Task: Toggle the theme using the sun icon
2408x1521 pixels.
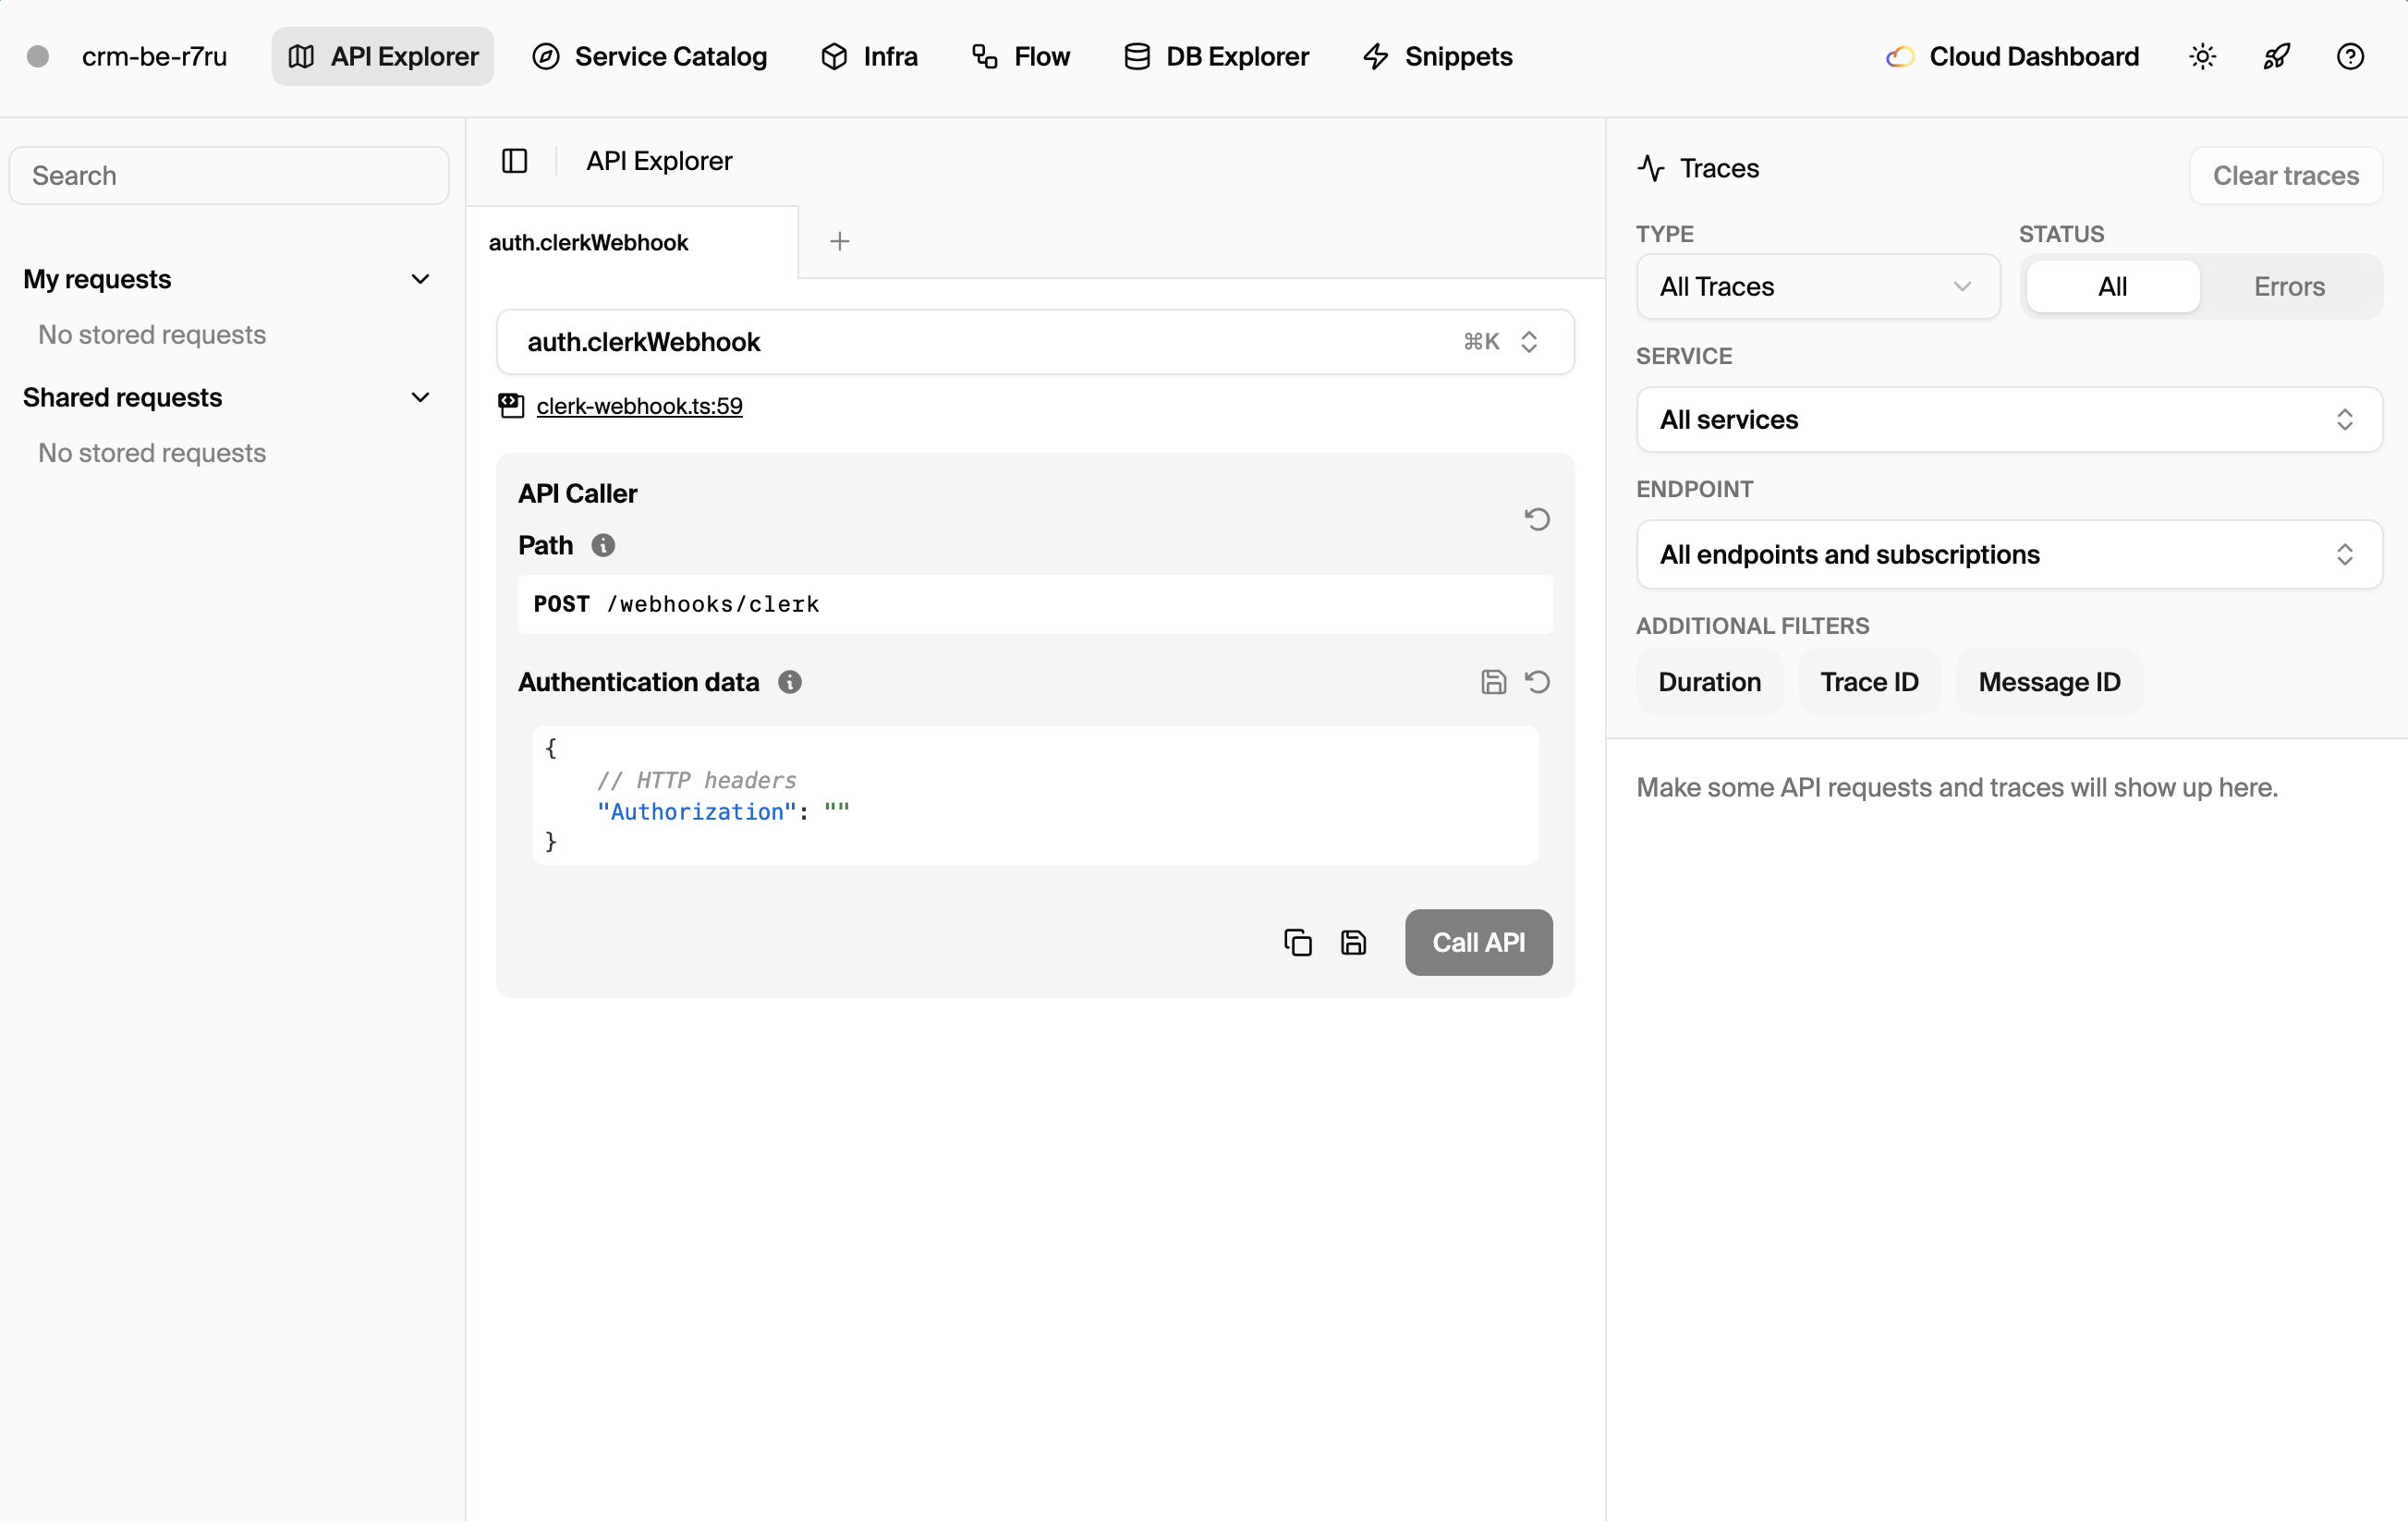Action: tap(2202, 56)
